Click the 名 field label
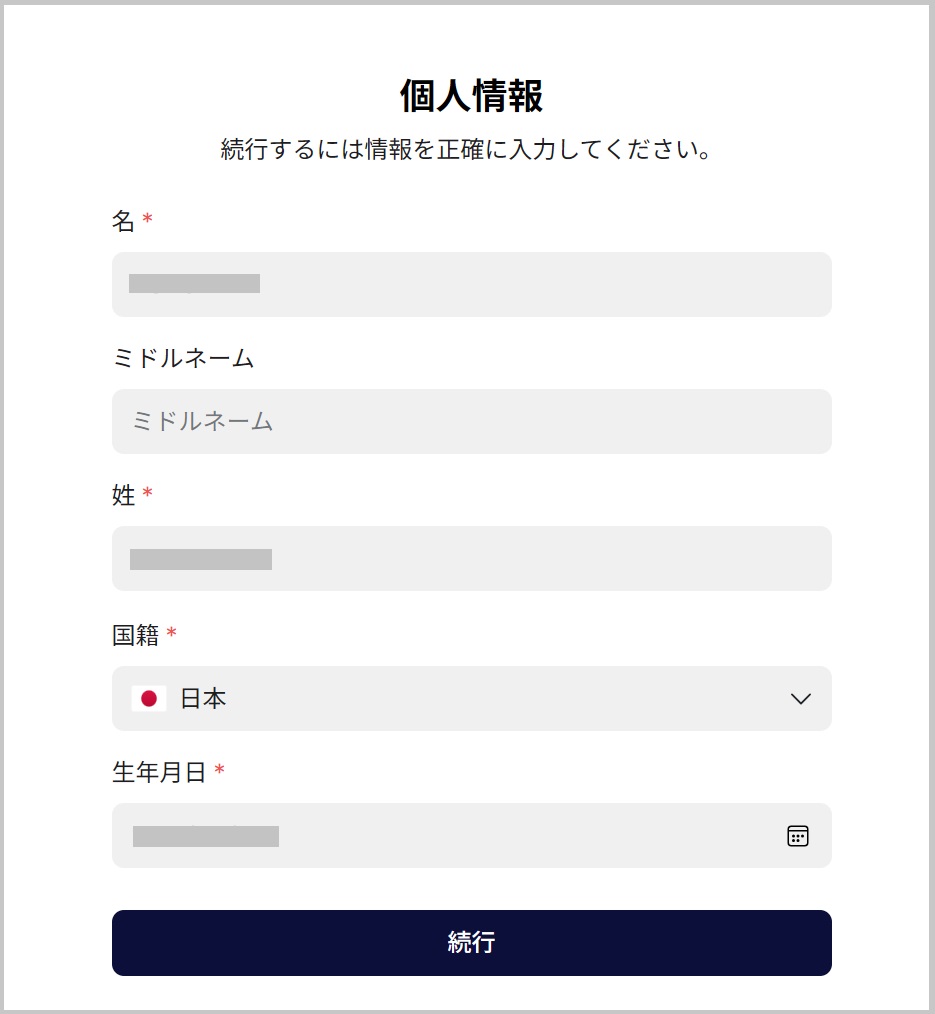 pos(123,222)
